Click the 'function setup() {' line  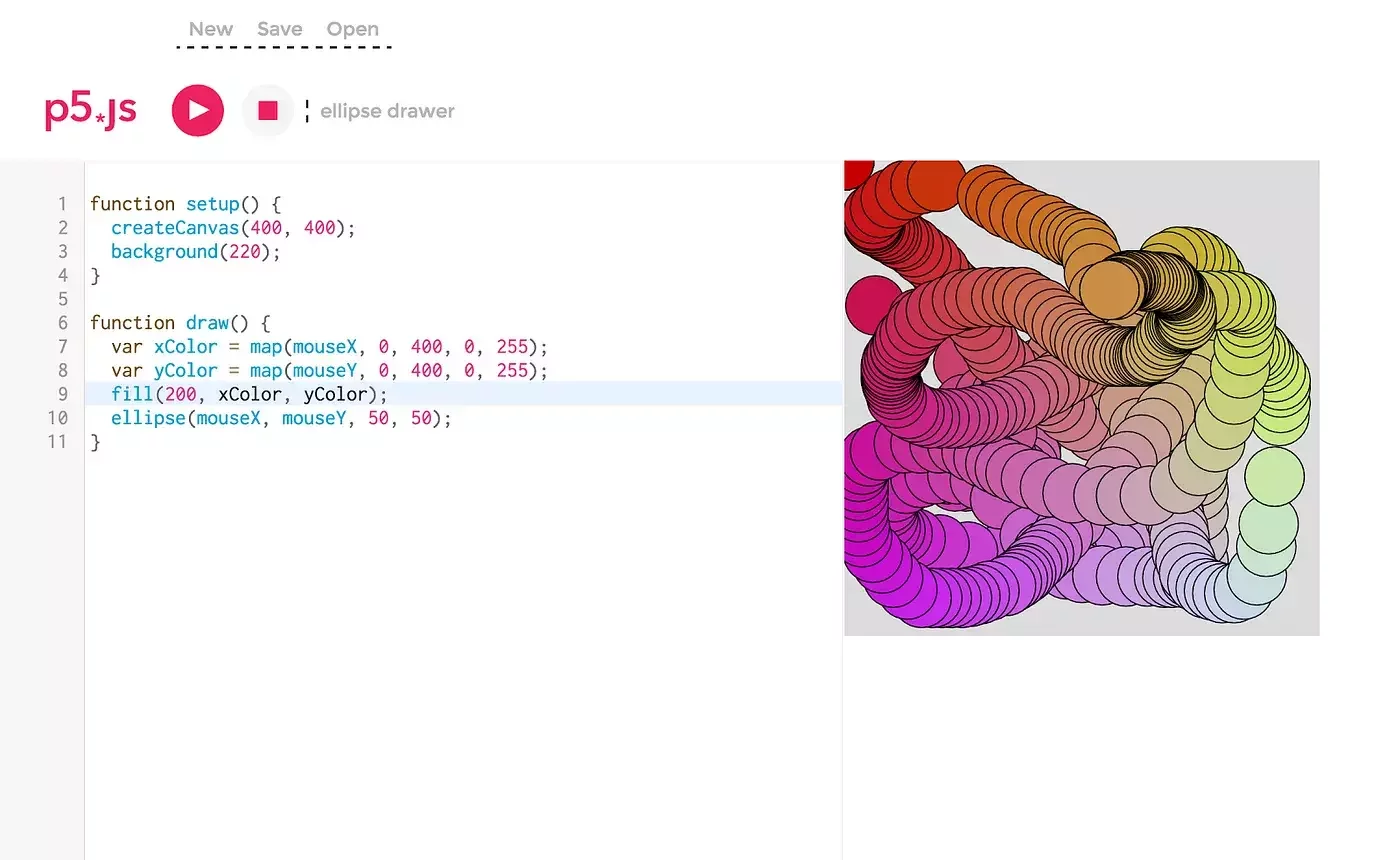pyautogui.click(x=186, y=204)
